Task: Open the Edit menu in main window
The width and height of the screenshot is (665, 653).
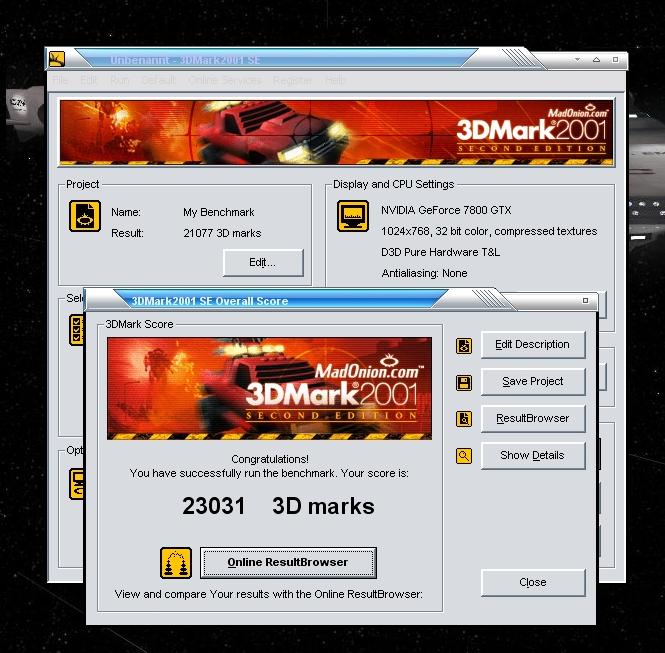Action: point(89,80)
